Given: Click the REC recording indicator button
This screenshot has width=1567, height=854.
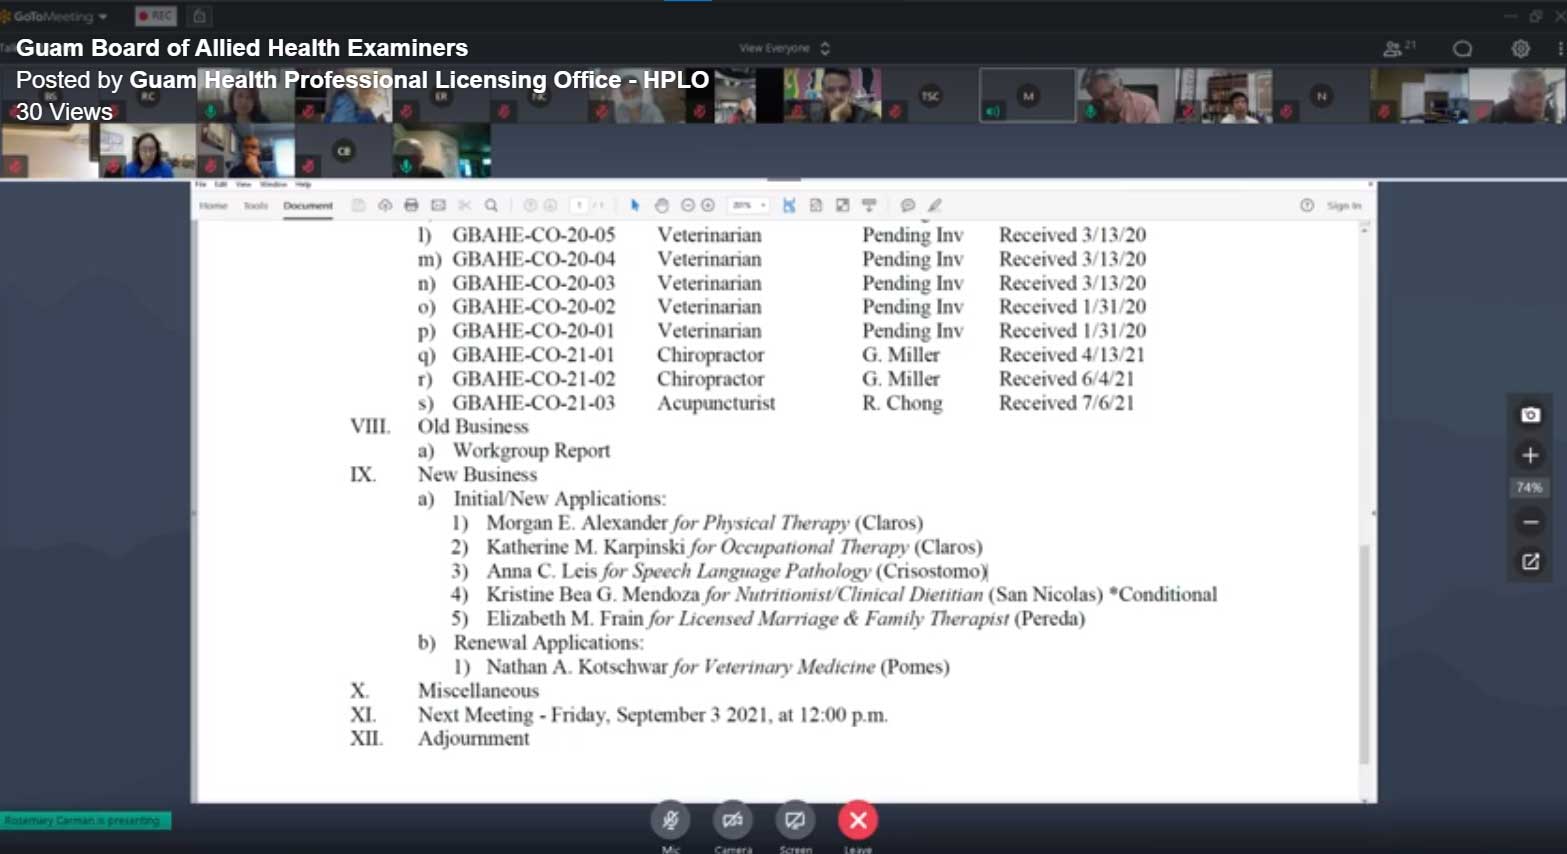Looking at the screenshot, I should pyautogui.click(x=156, y=16).
